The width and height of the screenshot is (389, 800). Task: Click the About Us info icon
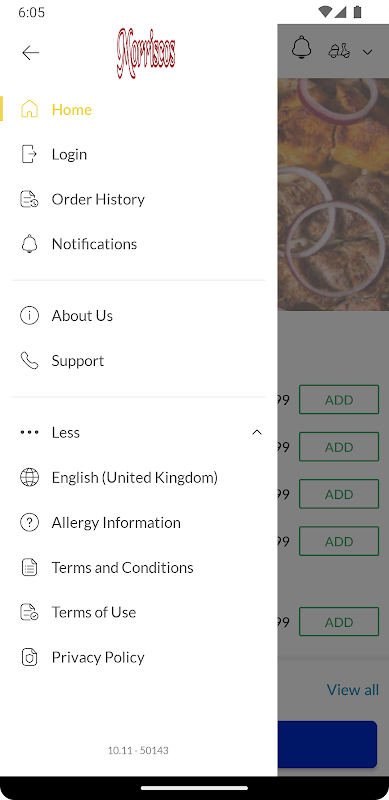(x=29, y=316)
